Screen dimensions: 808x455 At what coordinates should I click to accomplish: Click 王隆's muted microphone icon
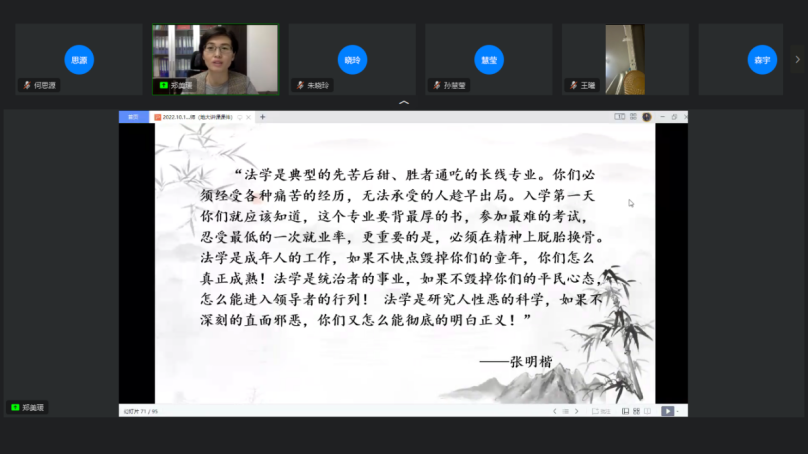coord(571,86)
